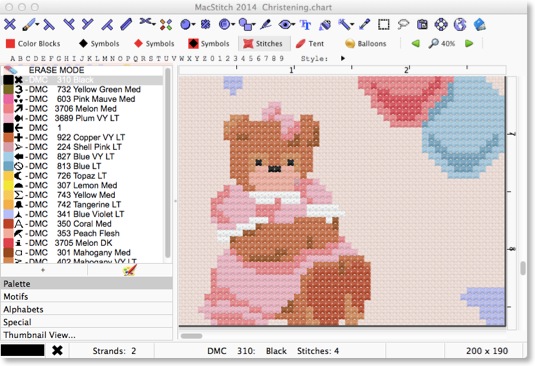Open the paintbrush tool dropdown

37,24
